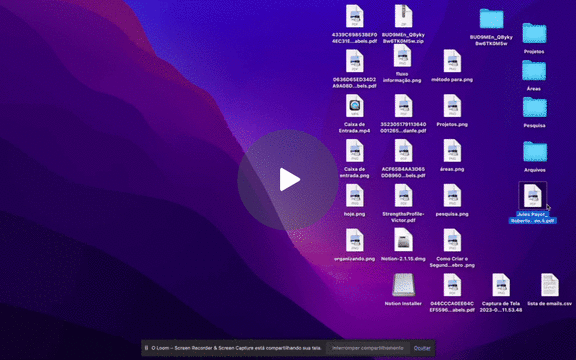Viewport: 576px width, 360px height.
Task: Select the hoje.png file icon
Action: [x=354, y=195]
